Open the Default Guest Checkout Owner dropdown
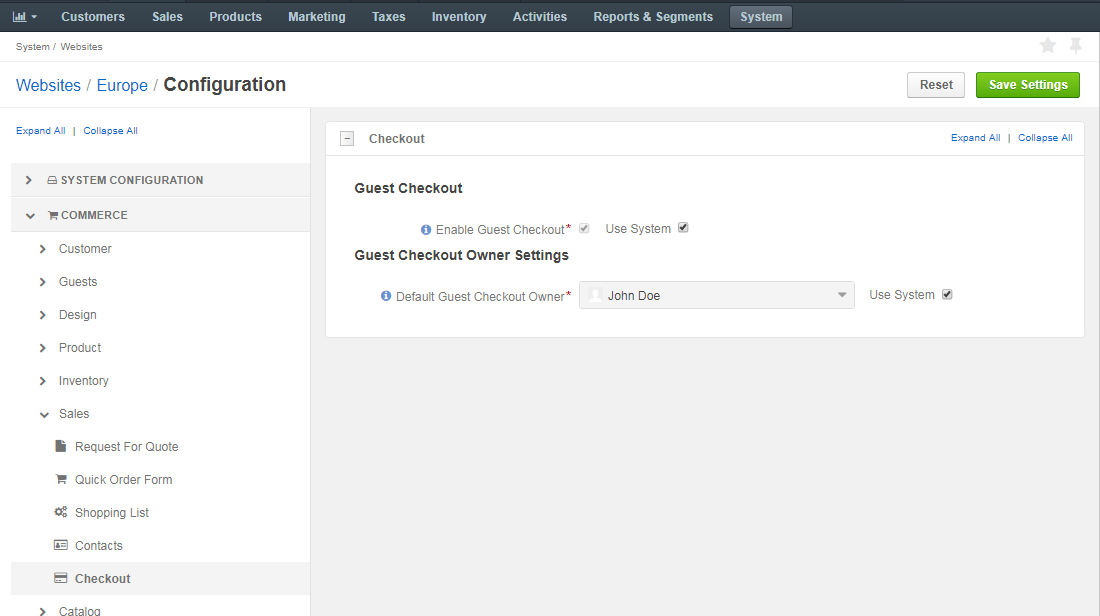The image size is (1100, 616). (716, 295)
